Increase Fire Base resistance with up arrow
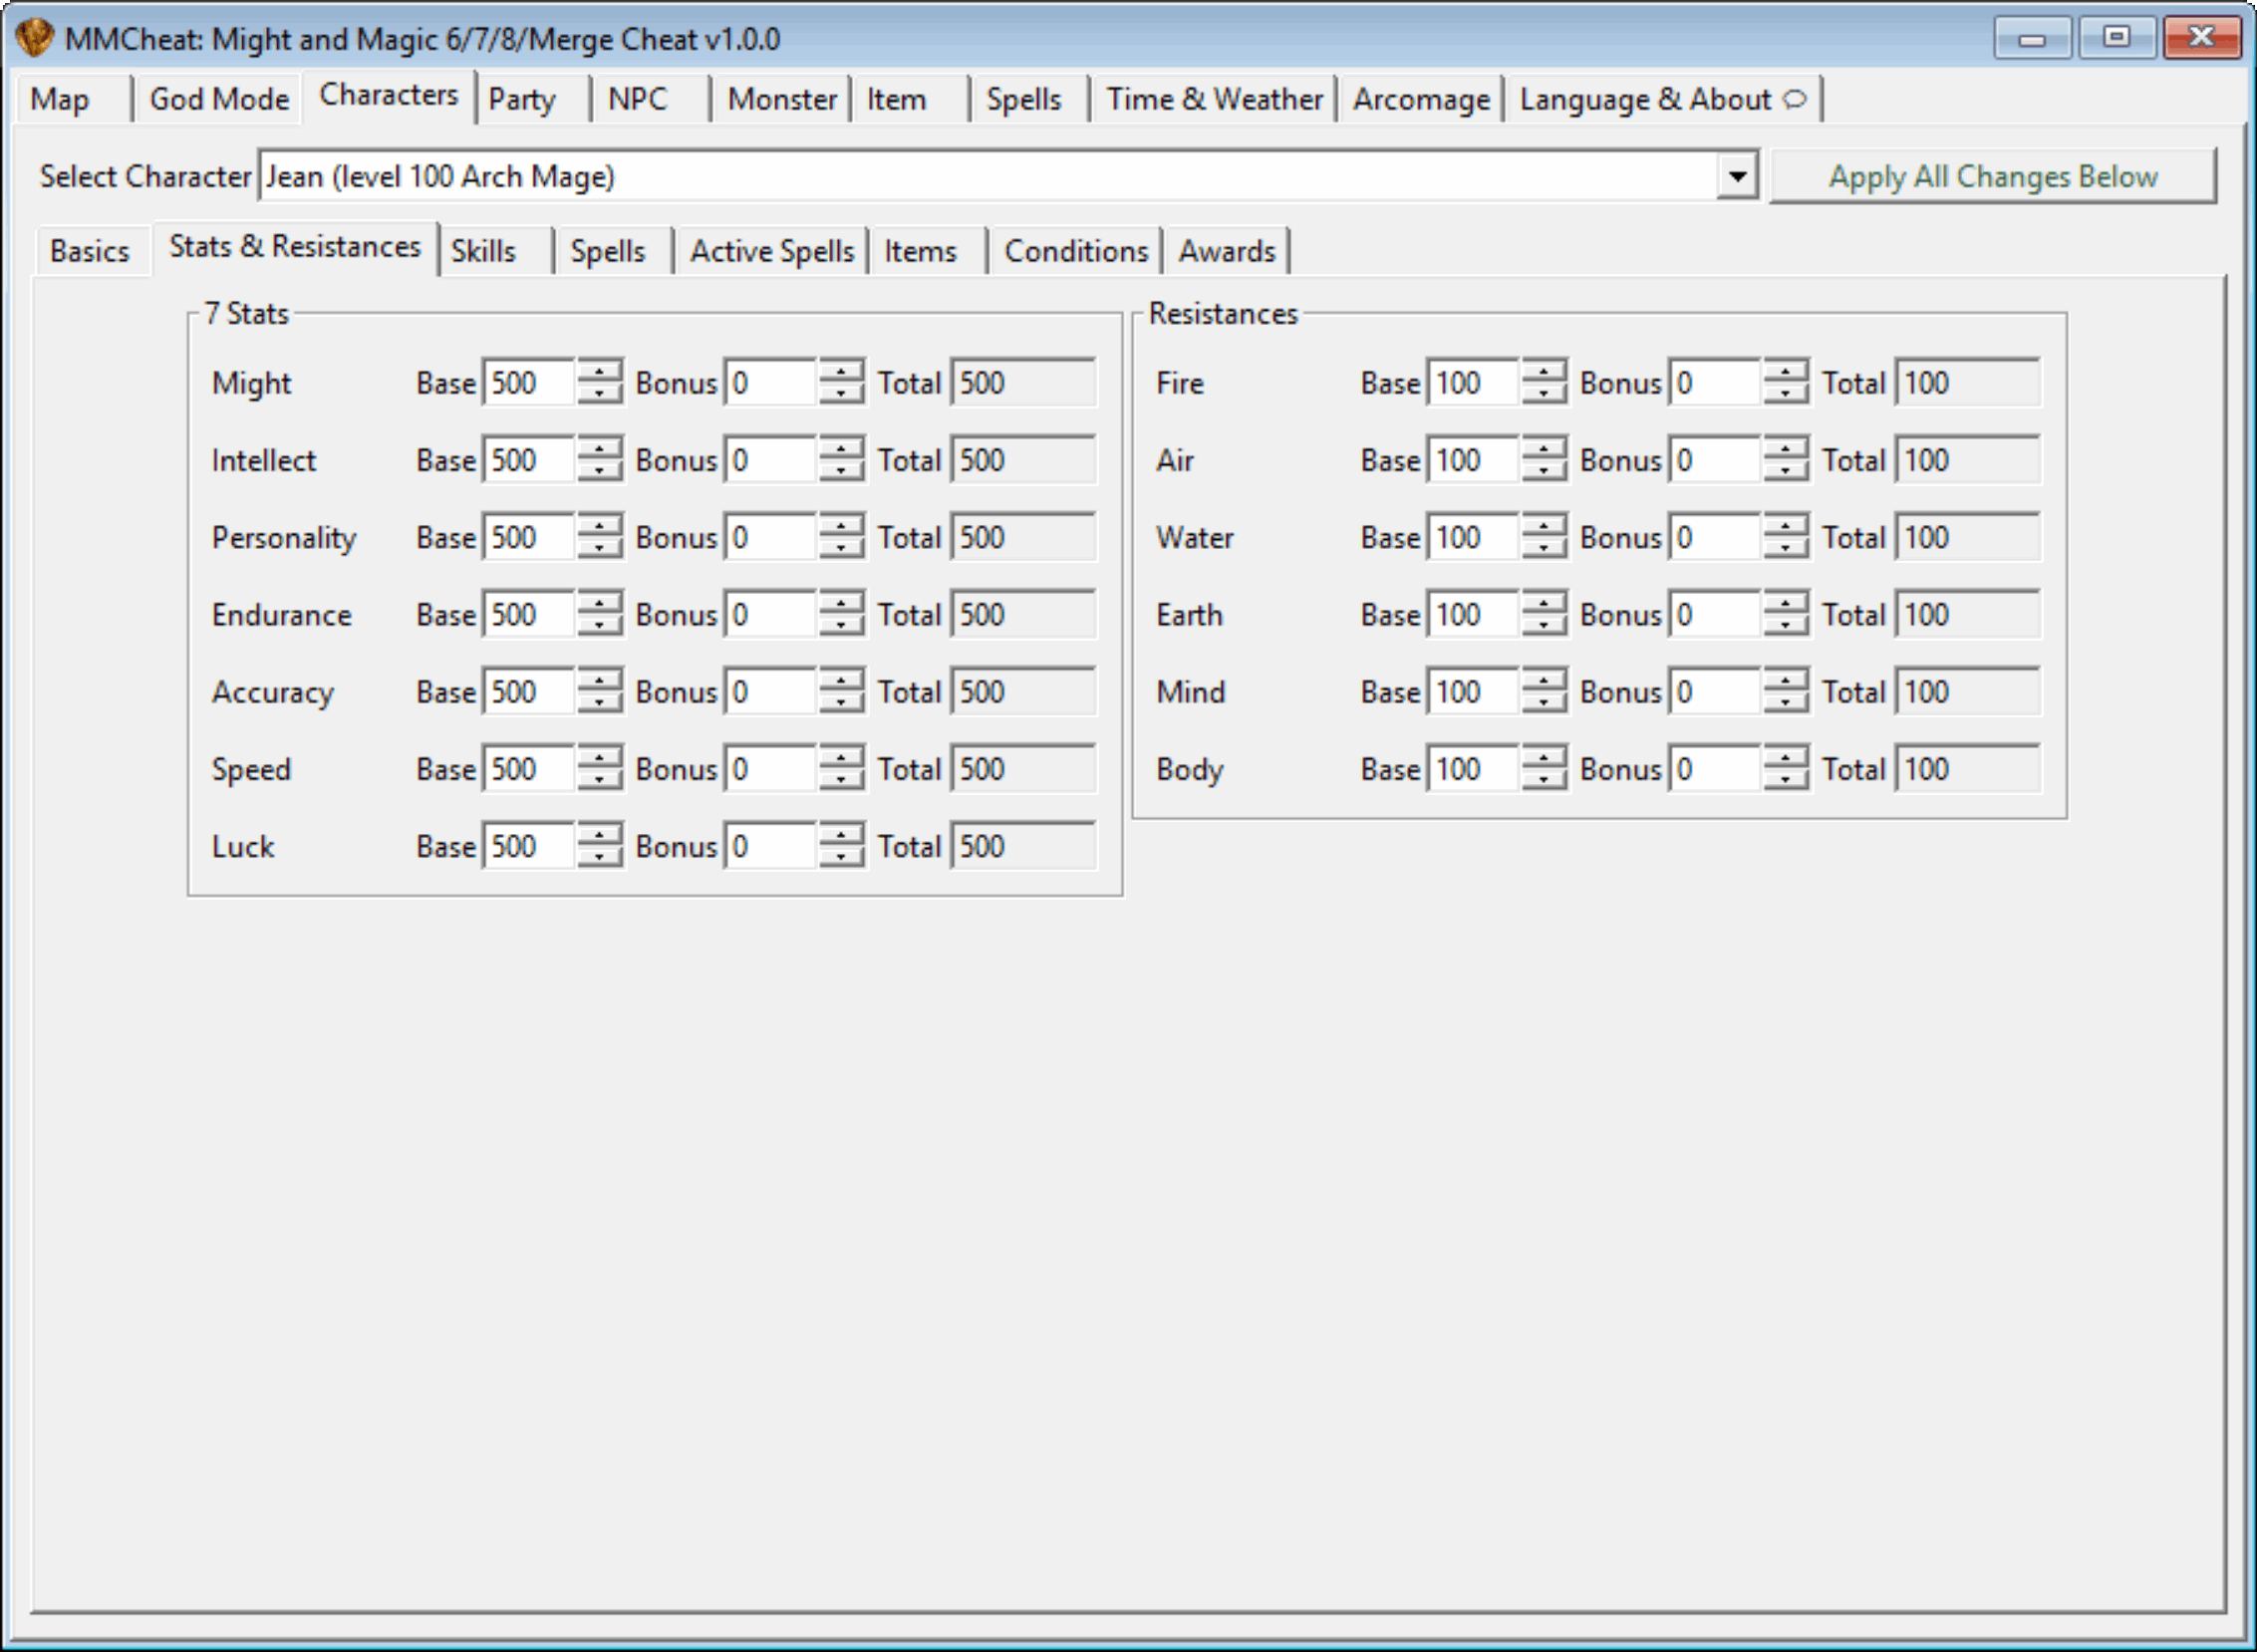 [1544, 371]
